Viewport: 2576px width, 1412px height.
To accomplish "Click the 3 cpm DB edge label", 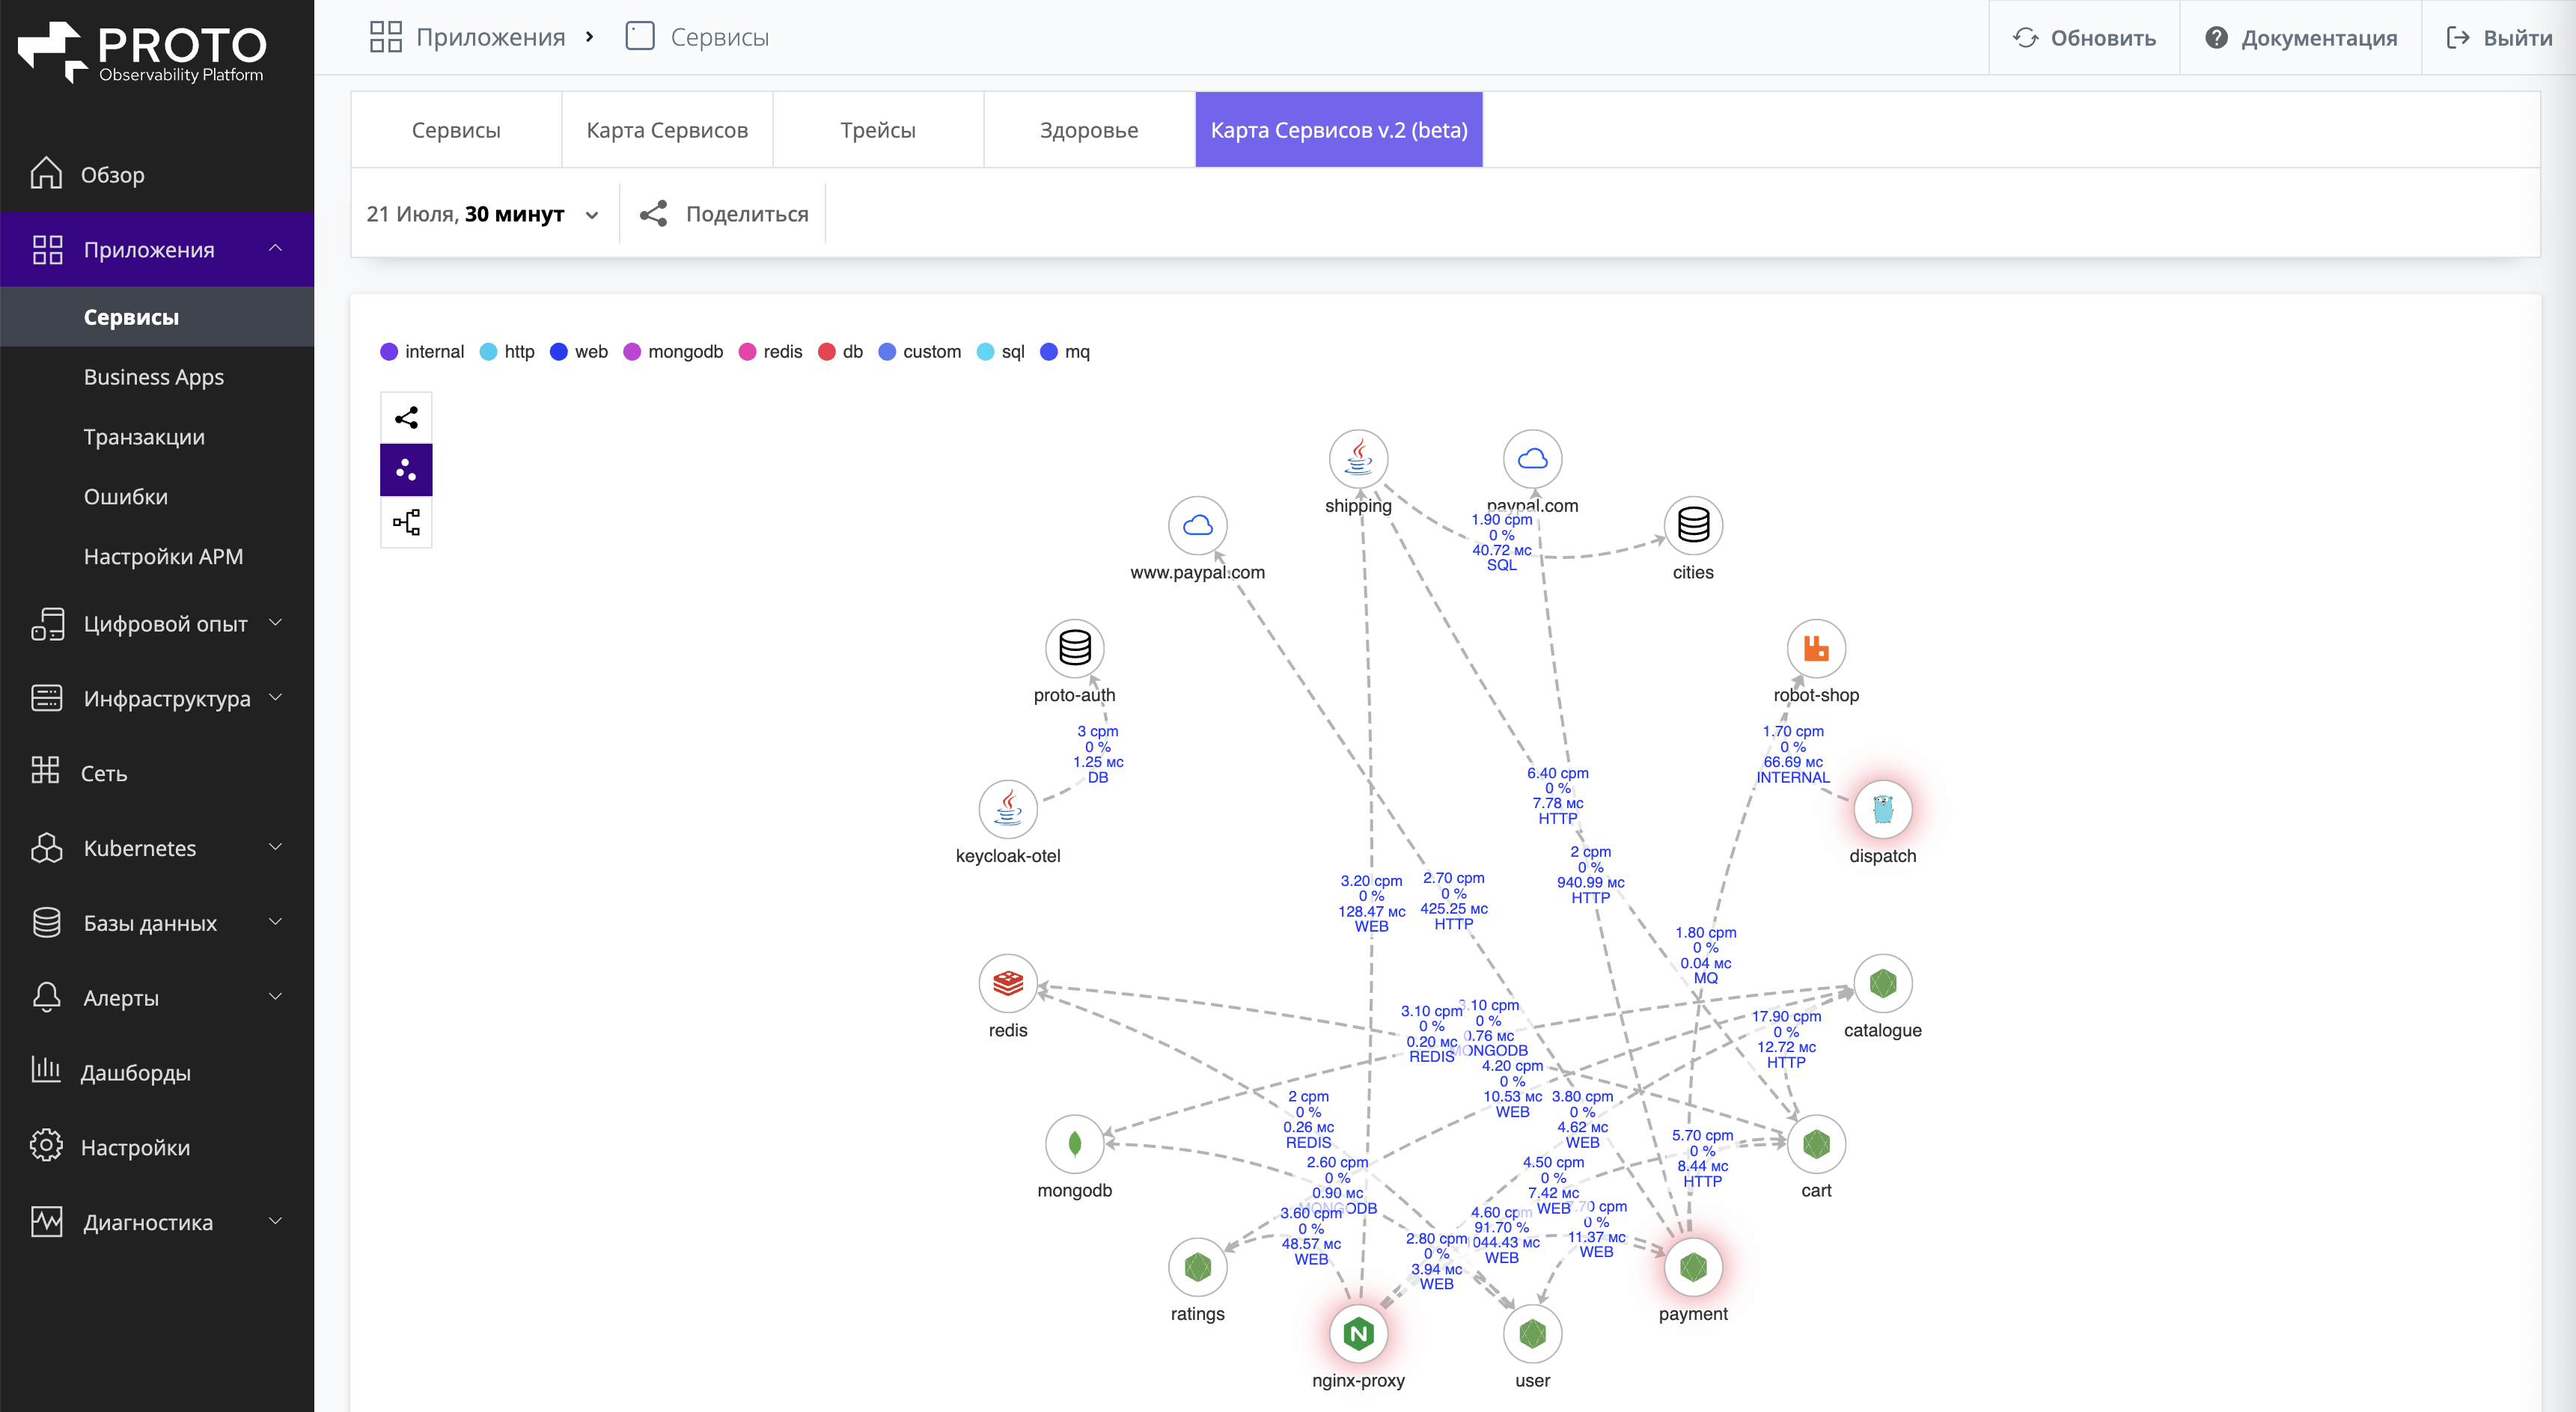I will 1098,754.
